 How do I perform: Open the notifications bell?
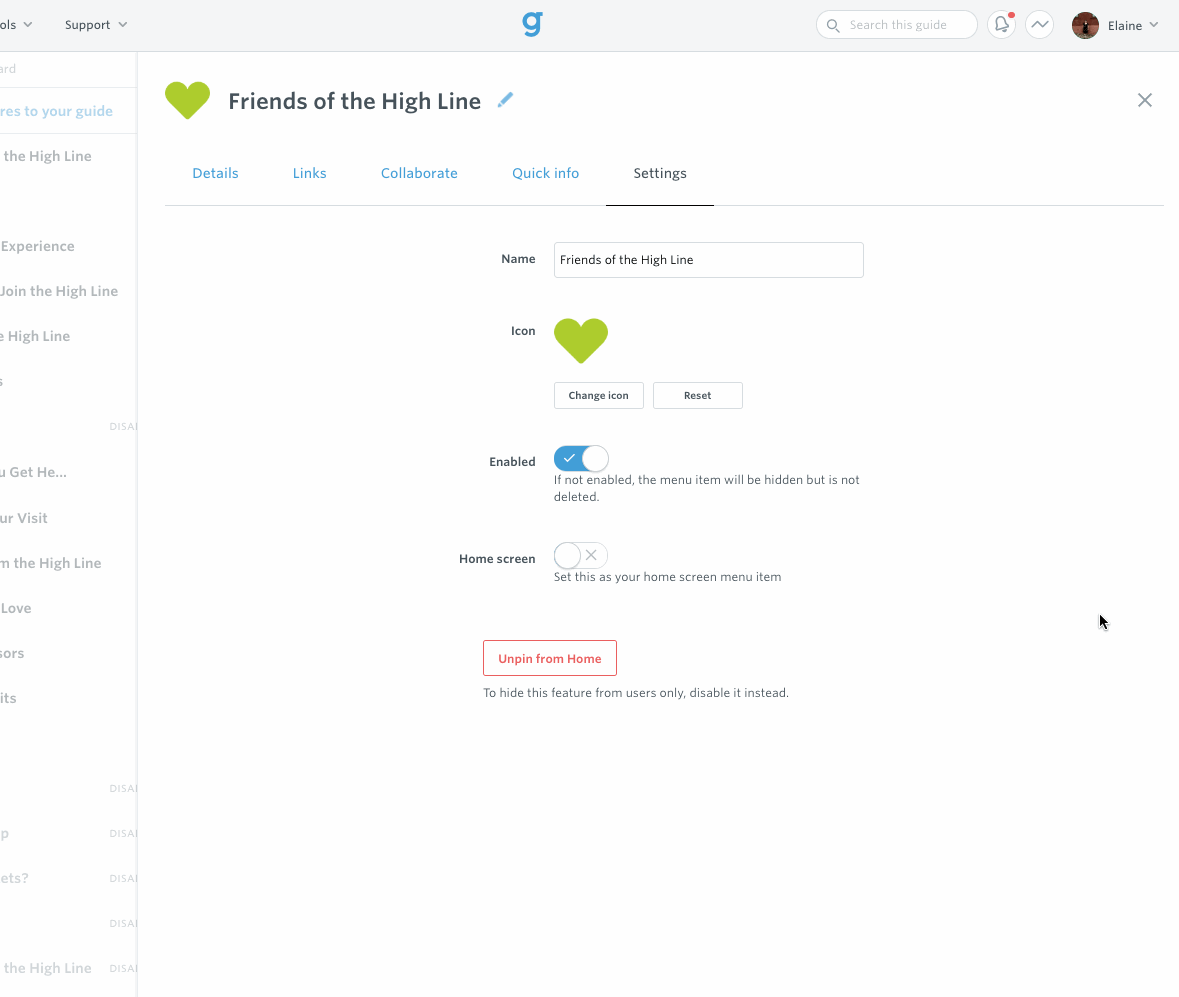tap(1002, 25)
